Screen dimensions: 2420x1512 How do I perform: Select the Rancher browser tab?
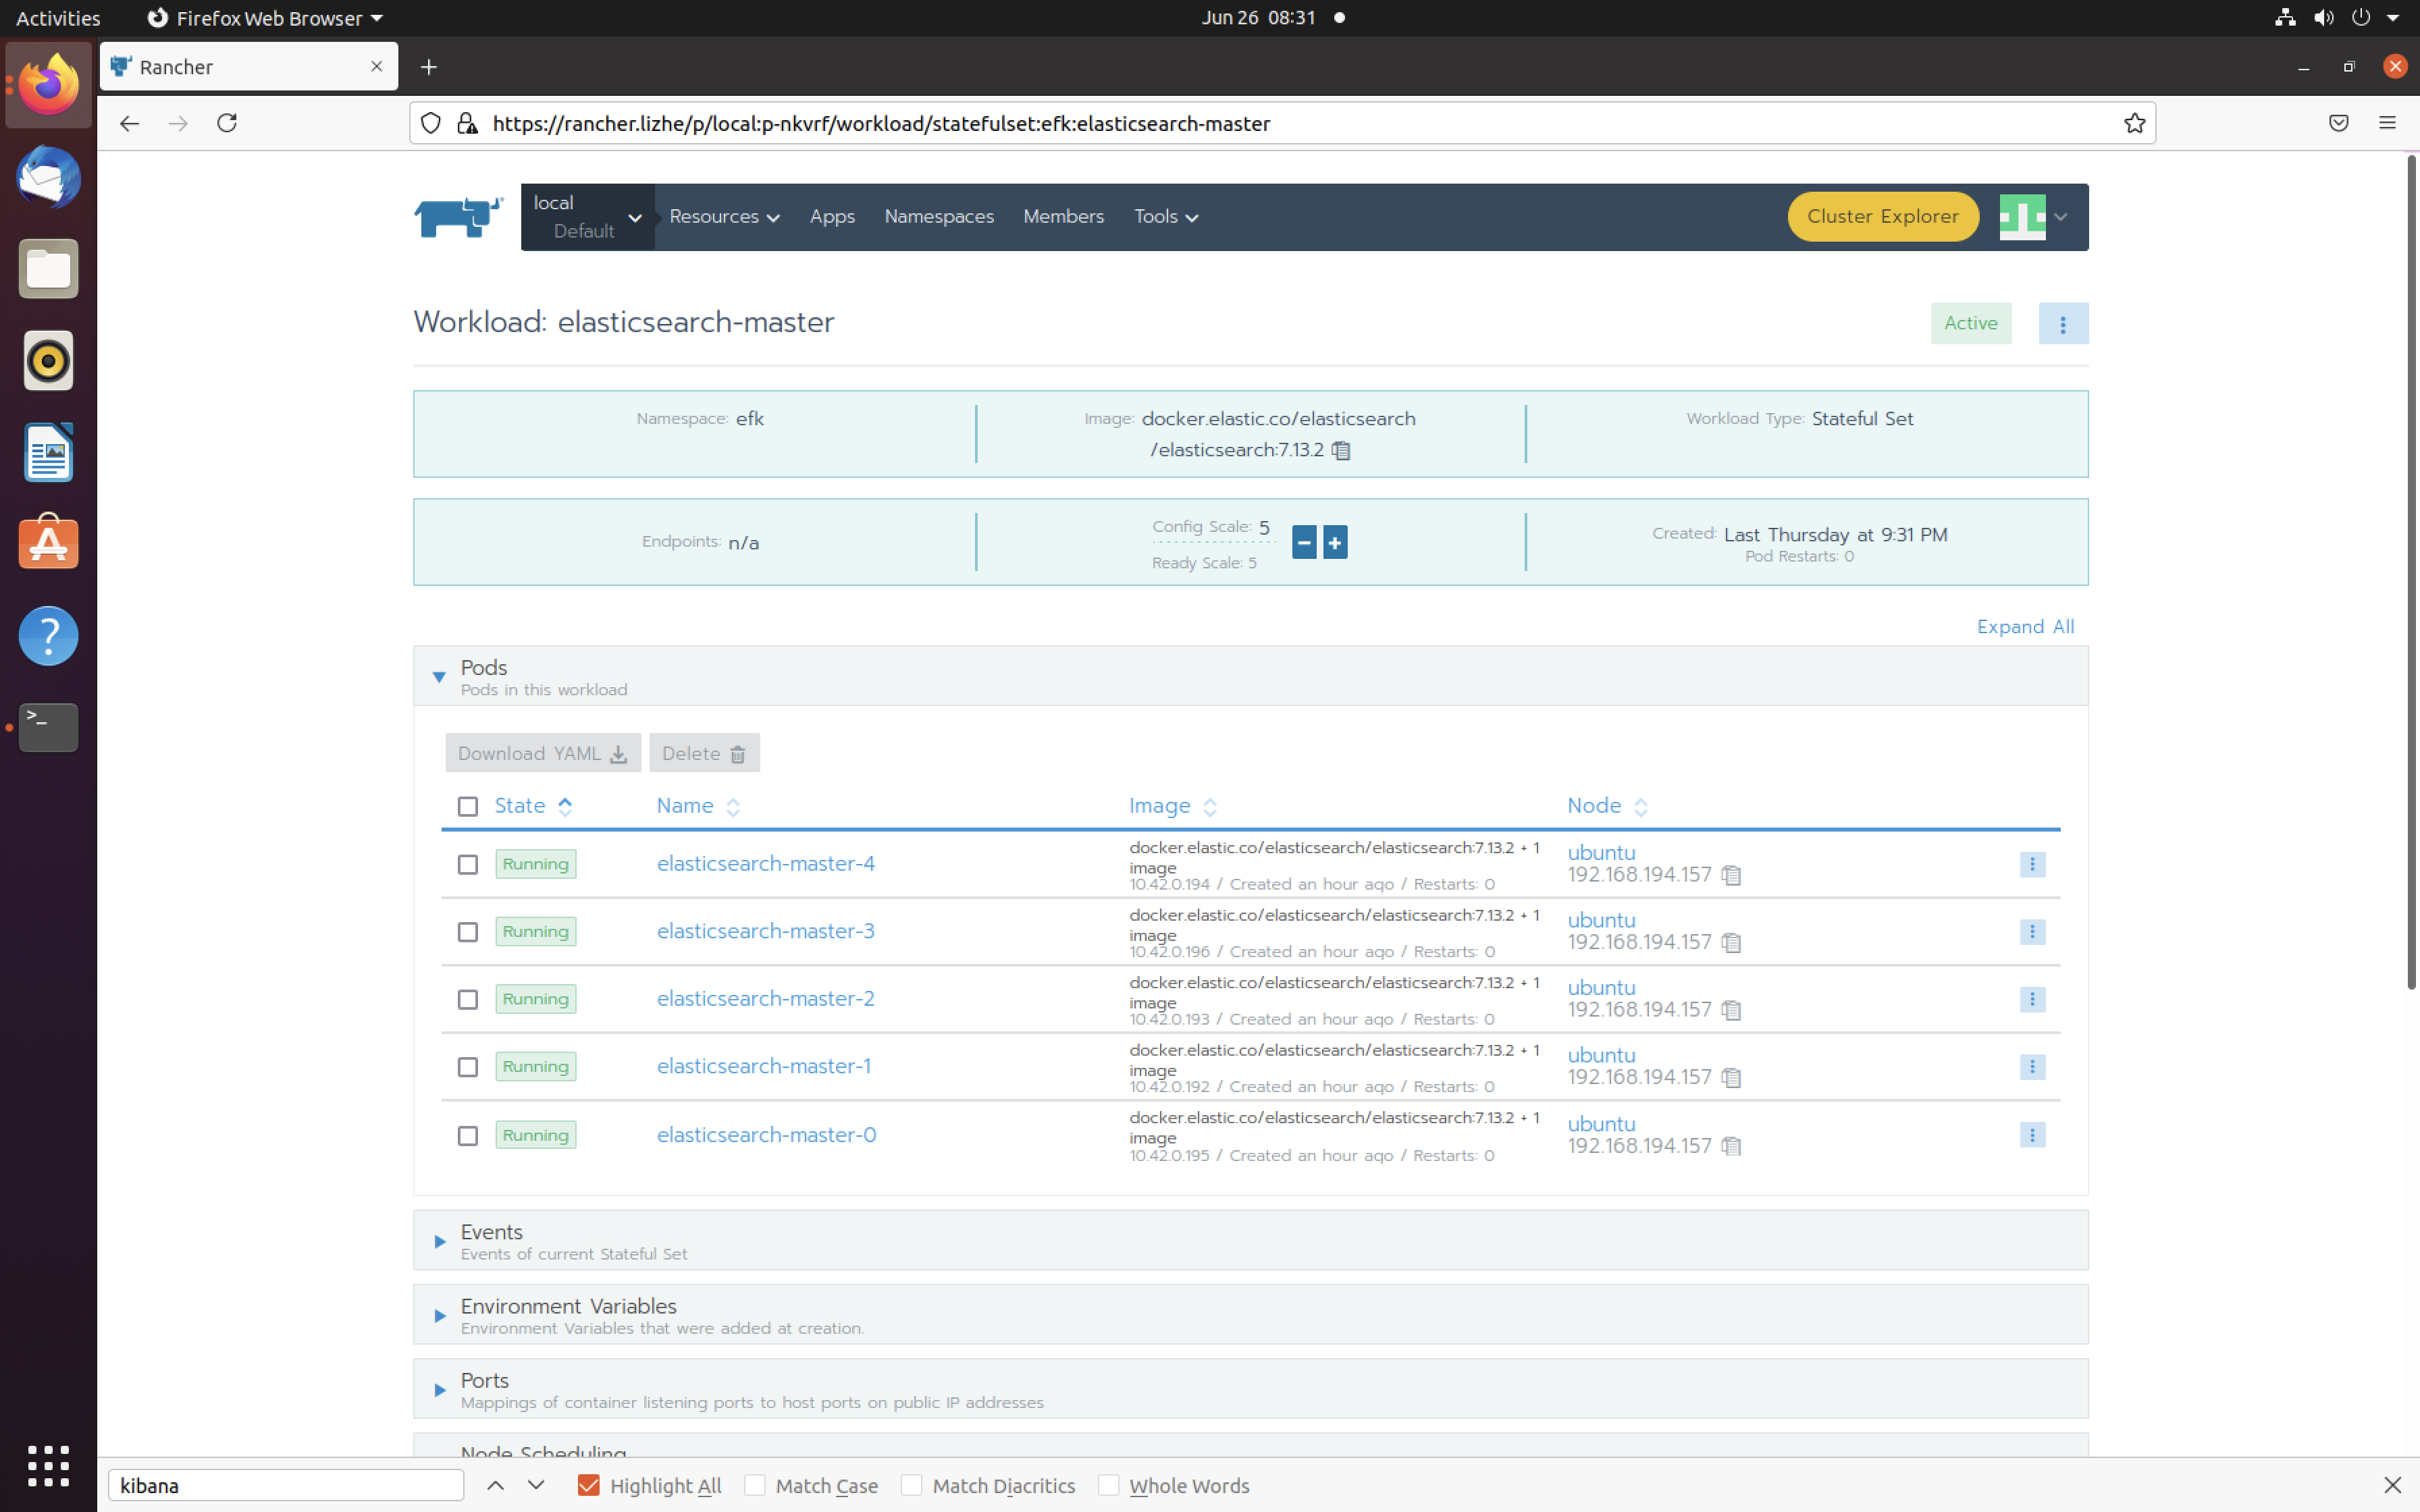coord(248,67)
